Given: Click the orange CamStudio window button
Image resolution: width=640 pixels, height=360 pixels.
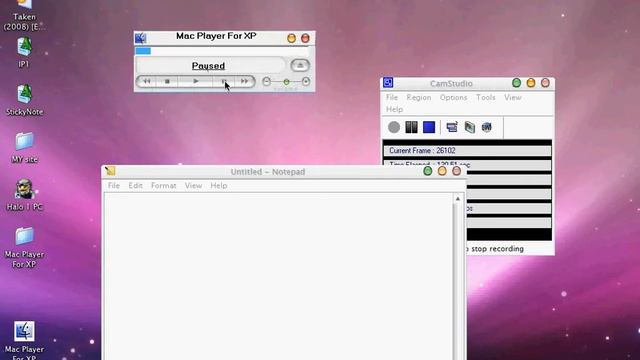Looking at the screenshot, I should (531, 83).
